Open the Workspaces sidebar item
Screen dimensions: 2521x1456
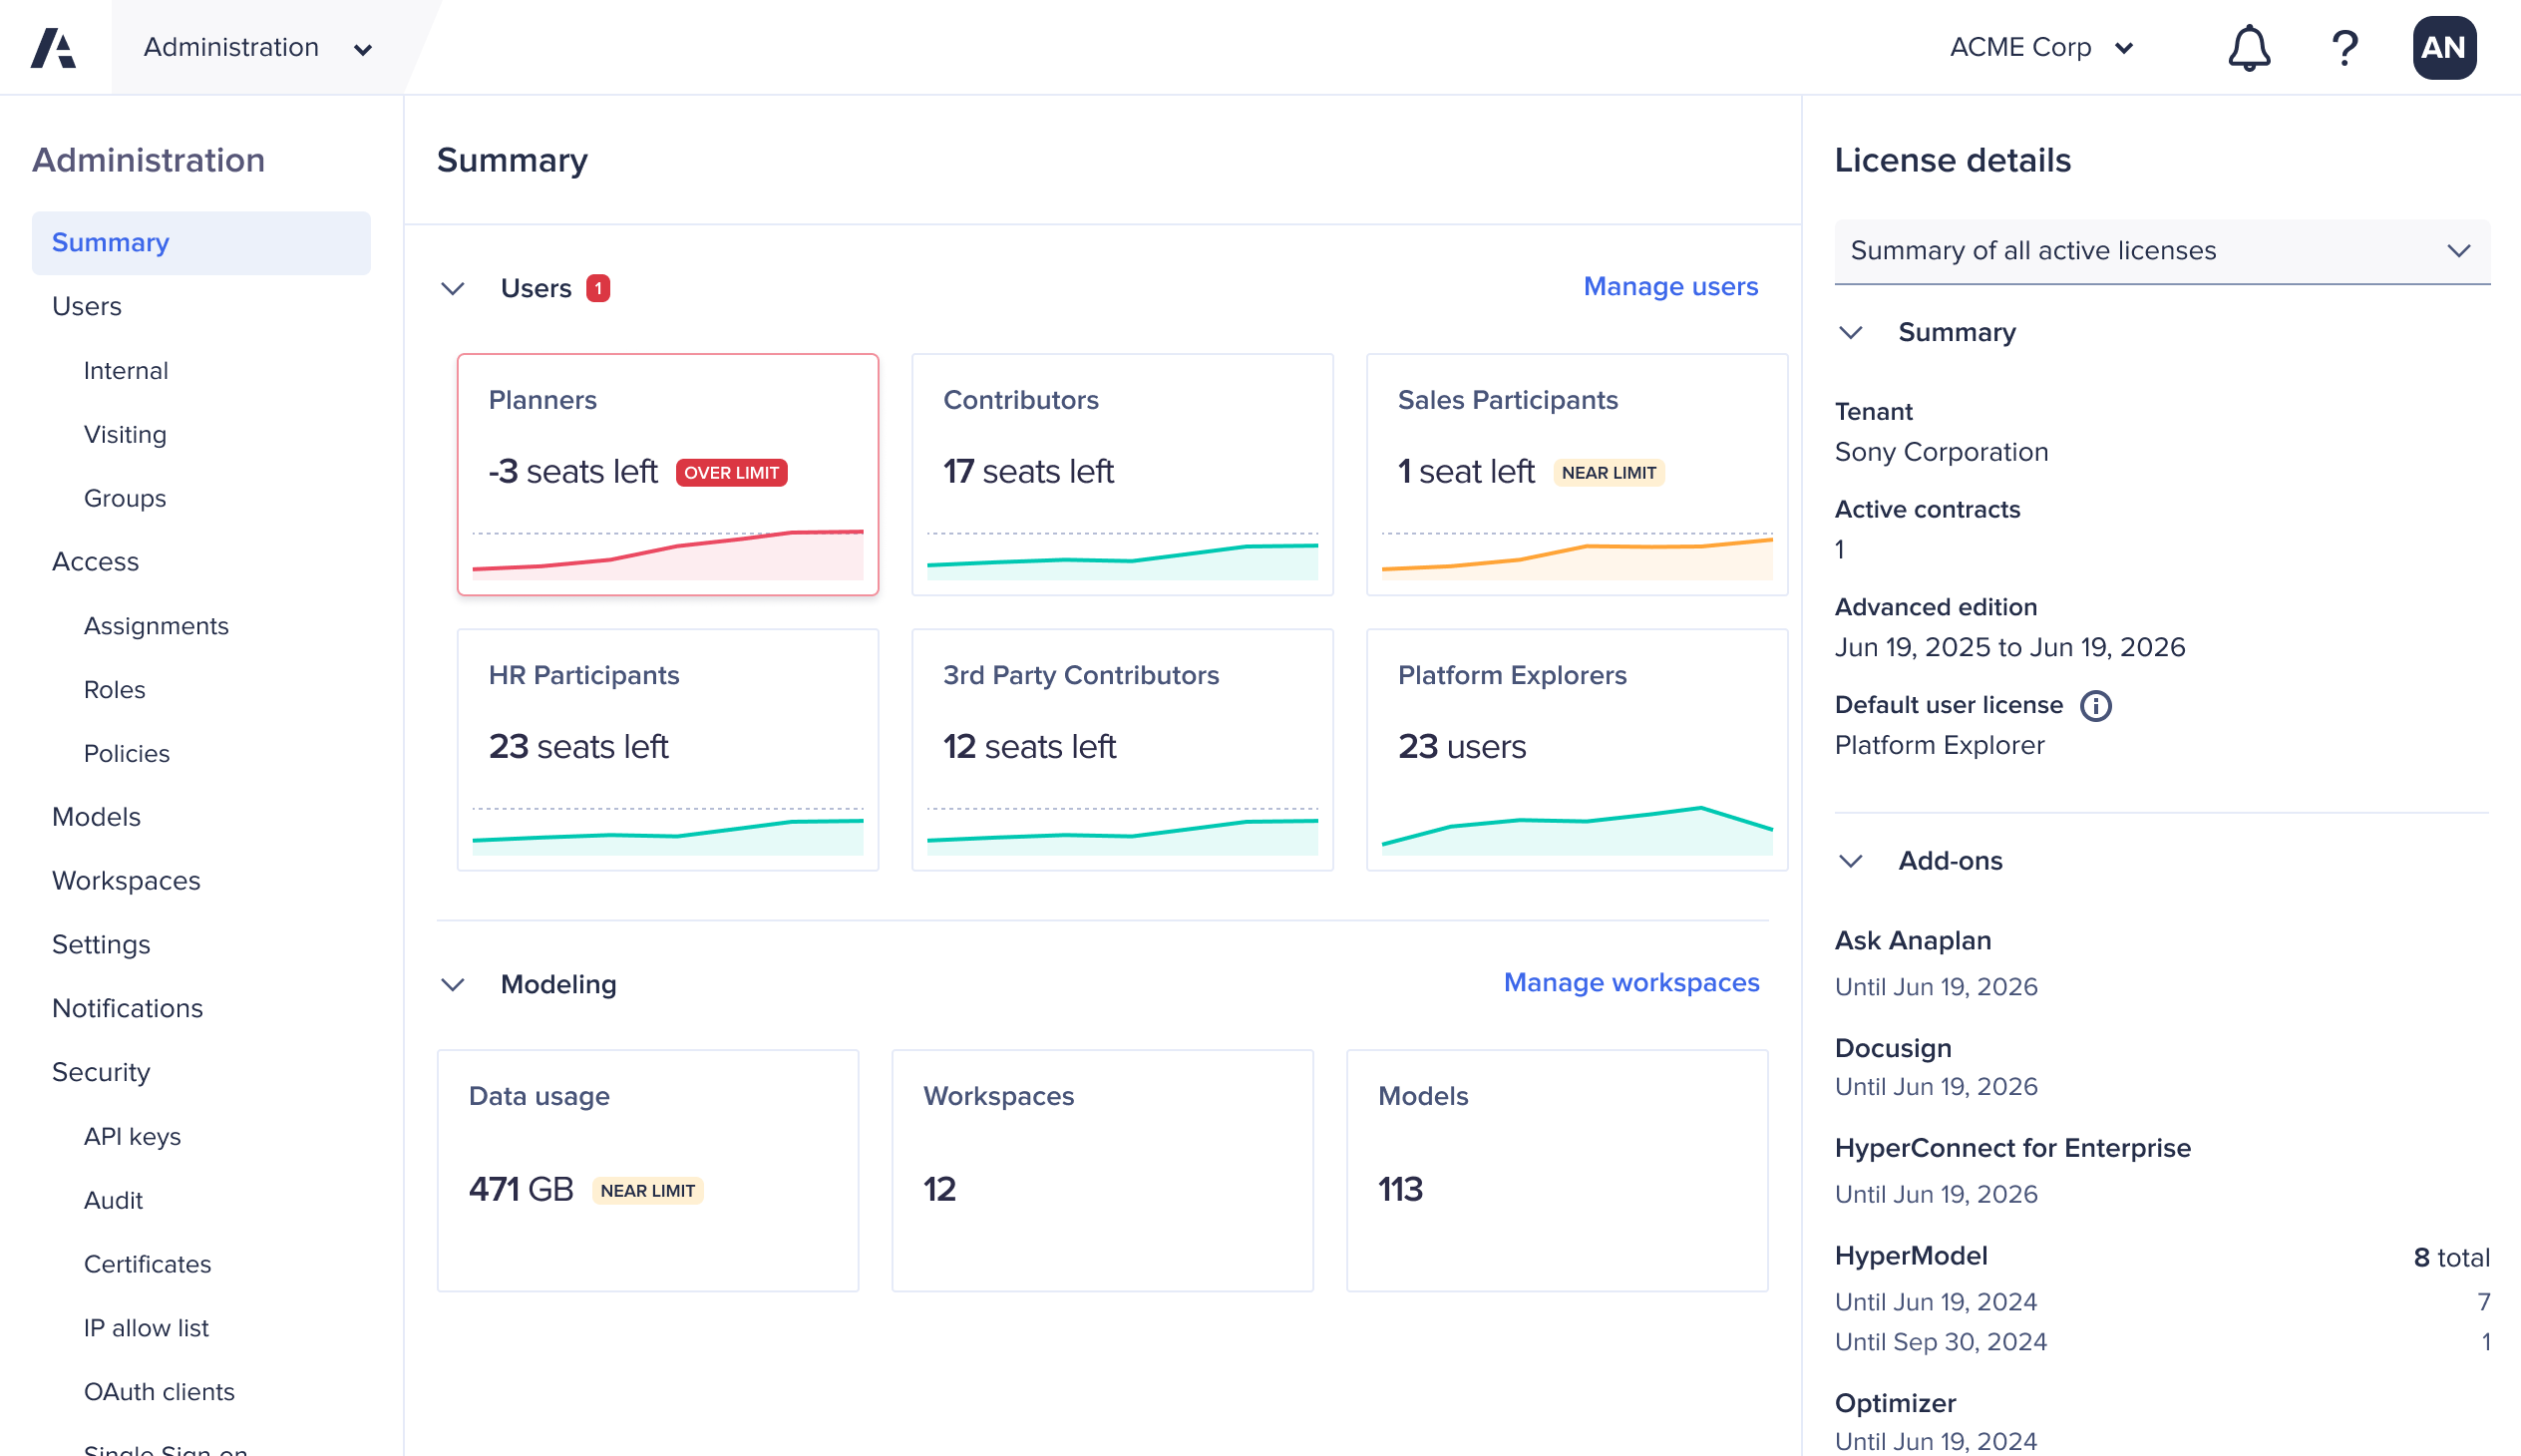point(126,881)
